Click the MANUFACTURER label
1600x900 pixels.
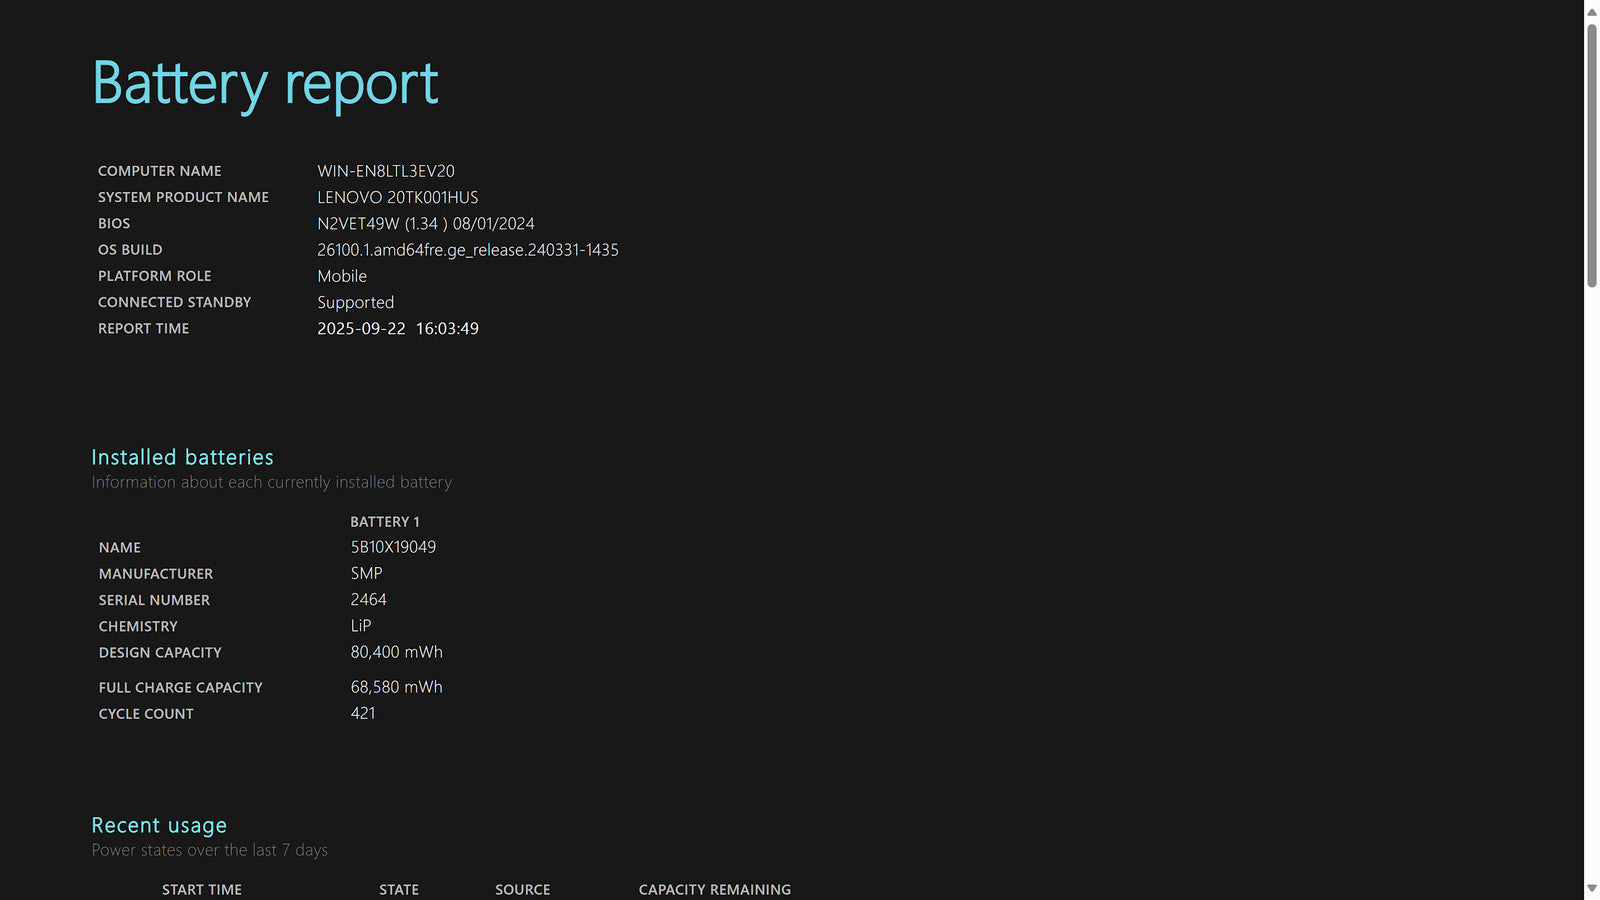pyautogui.click(x=156, y=574)
